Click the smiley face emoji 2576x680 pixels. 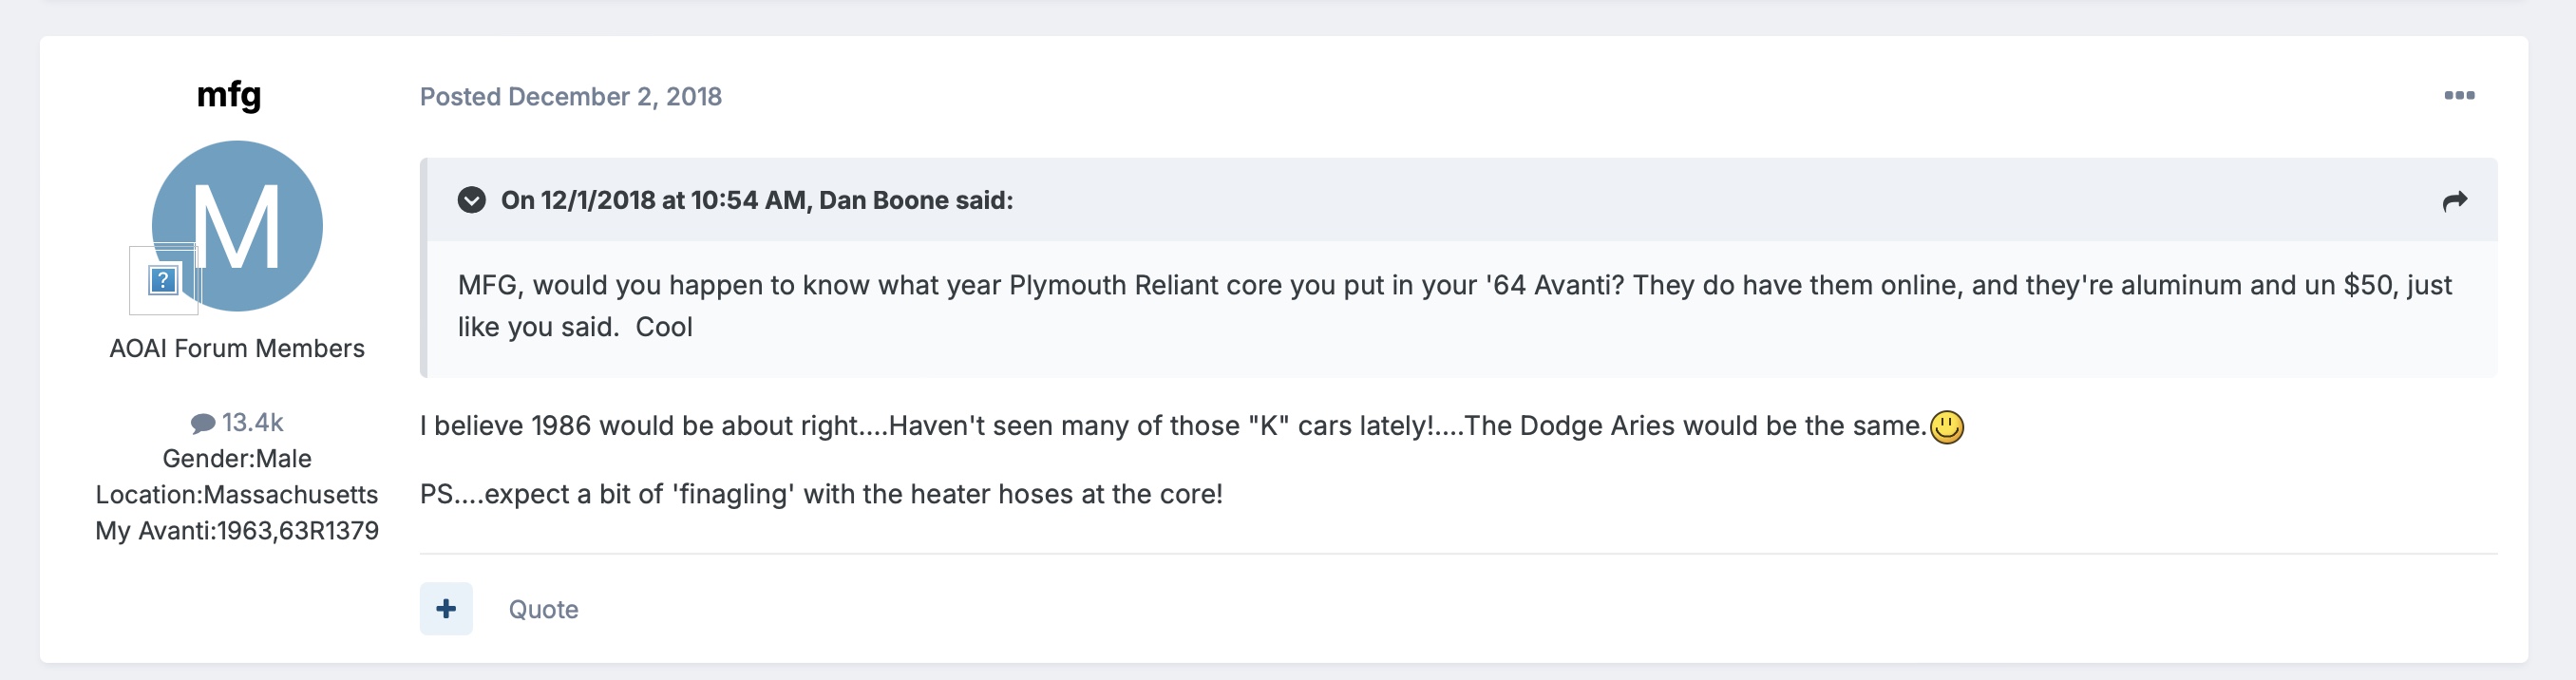point(1946,427)
